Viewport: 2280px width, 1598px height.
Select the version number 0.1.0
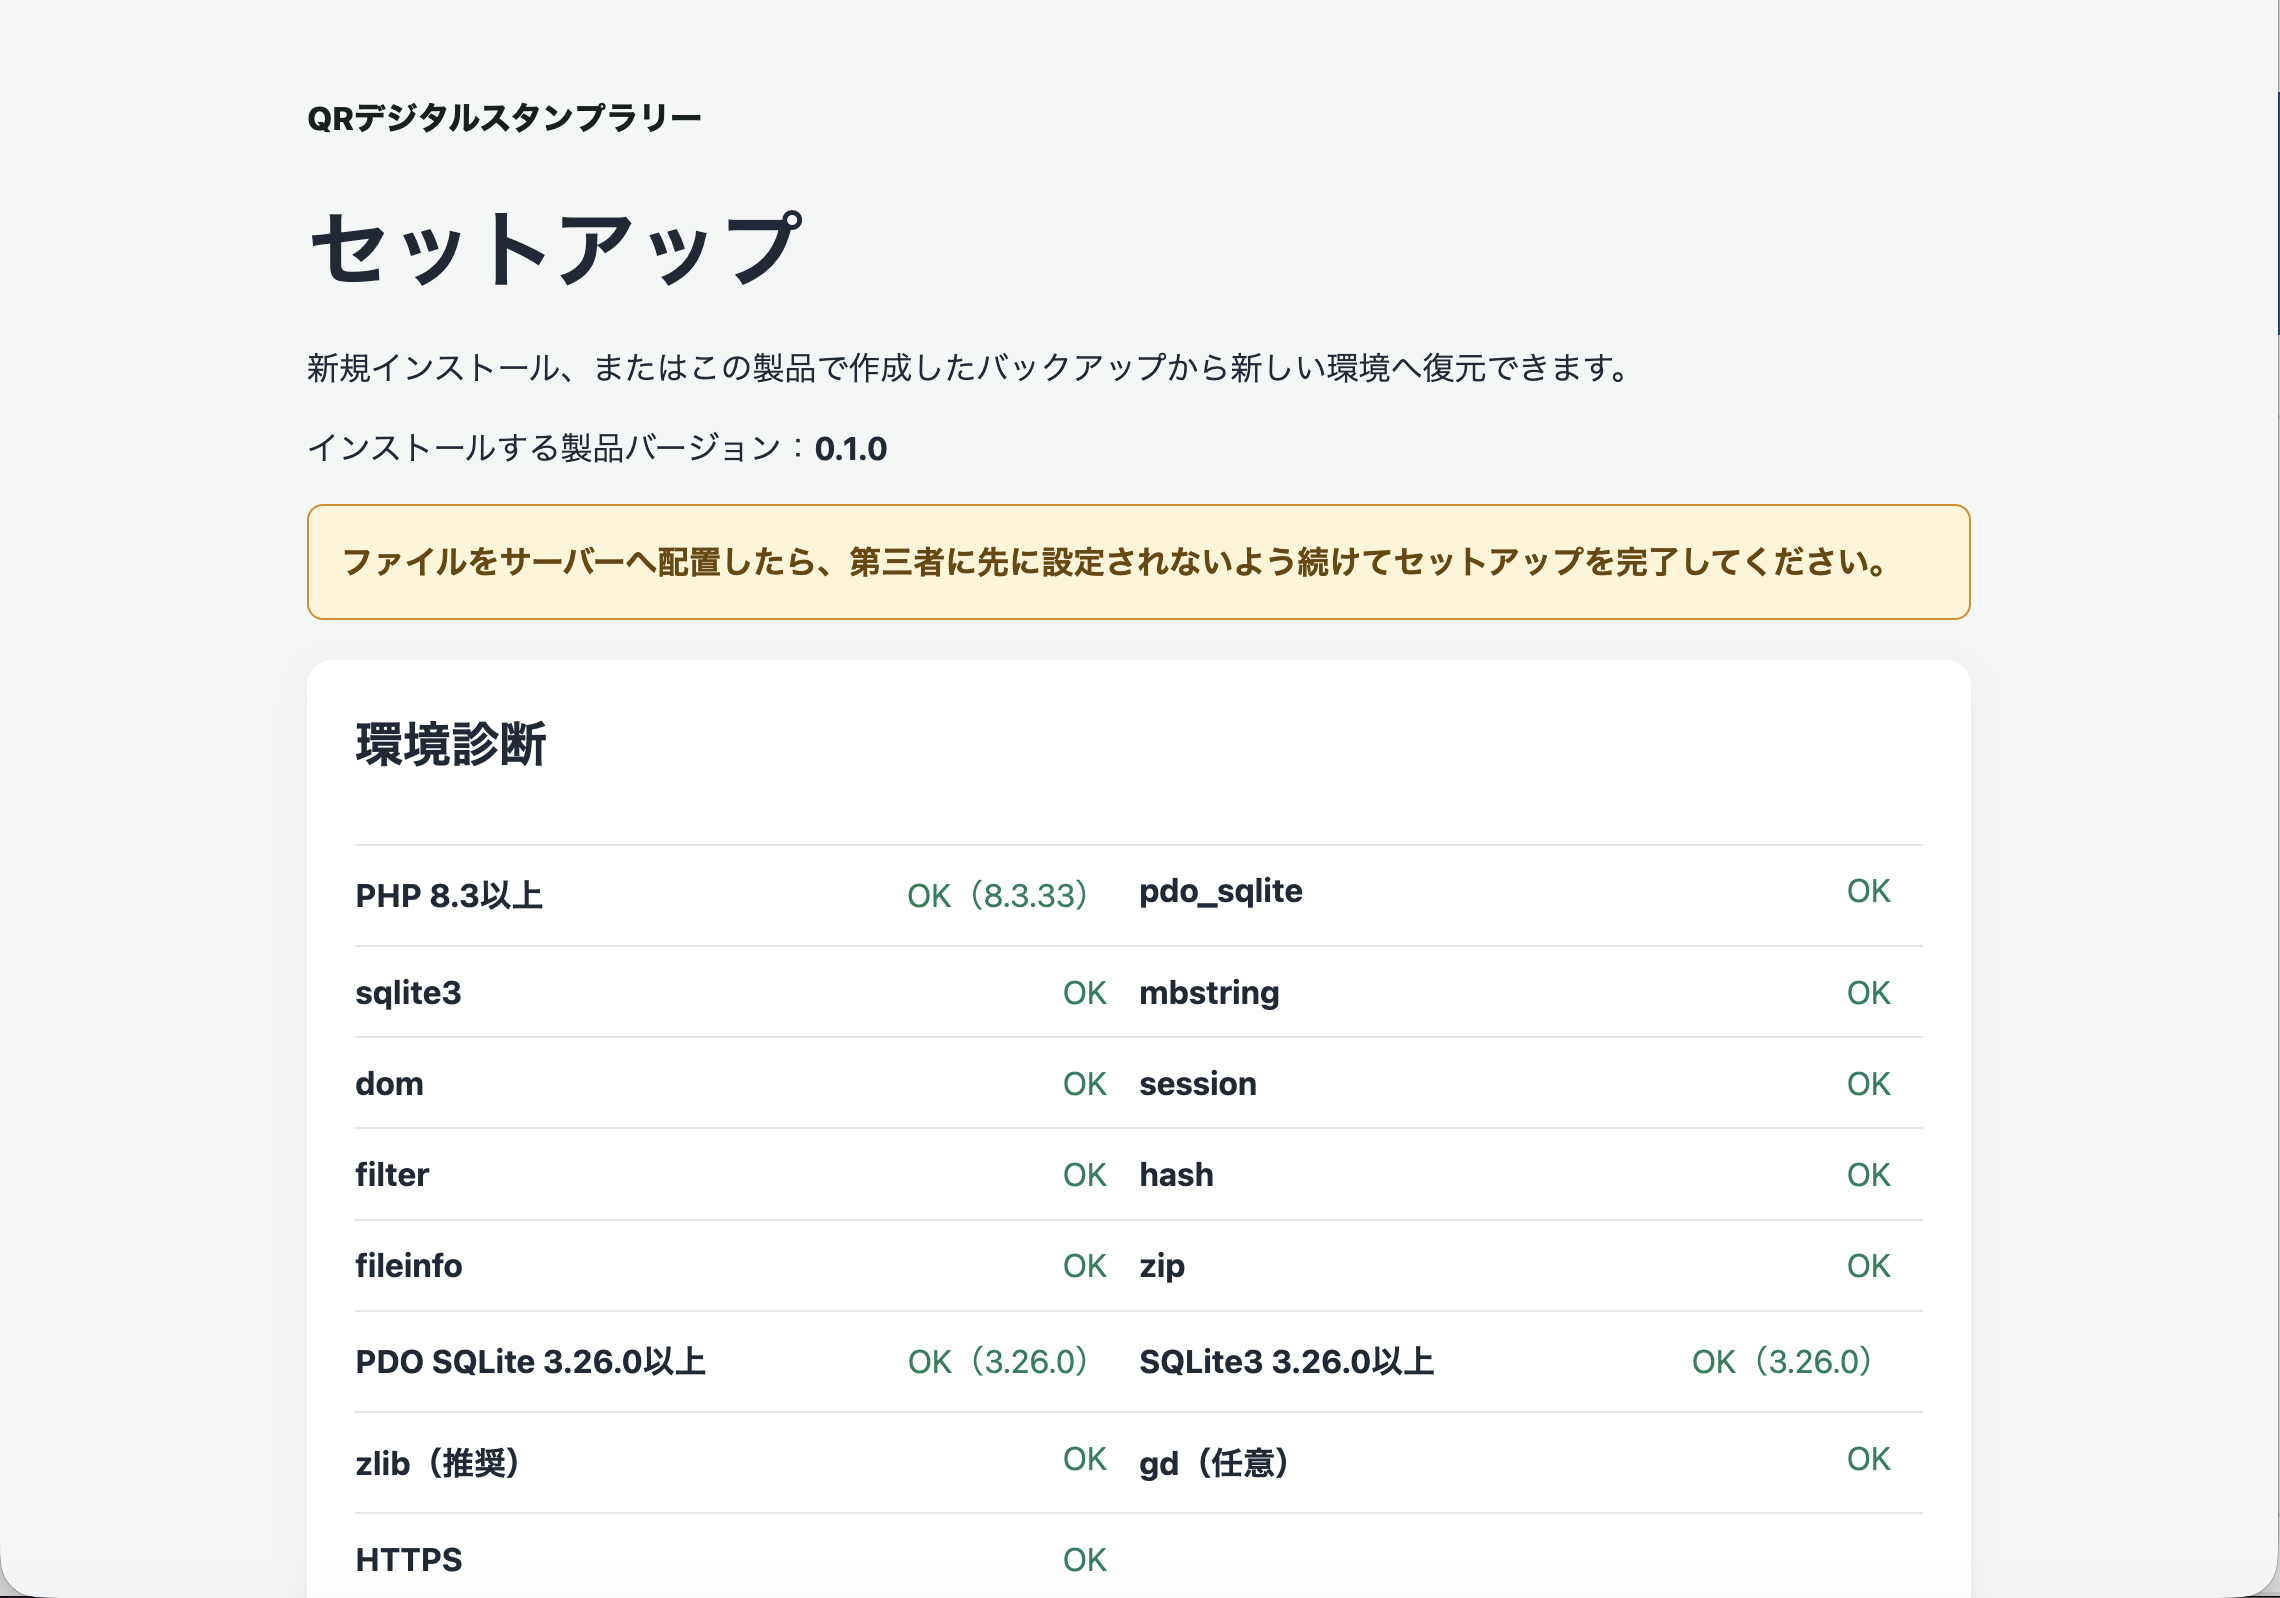tap(851, 449)
